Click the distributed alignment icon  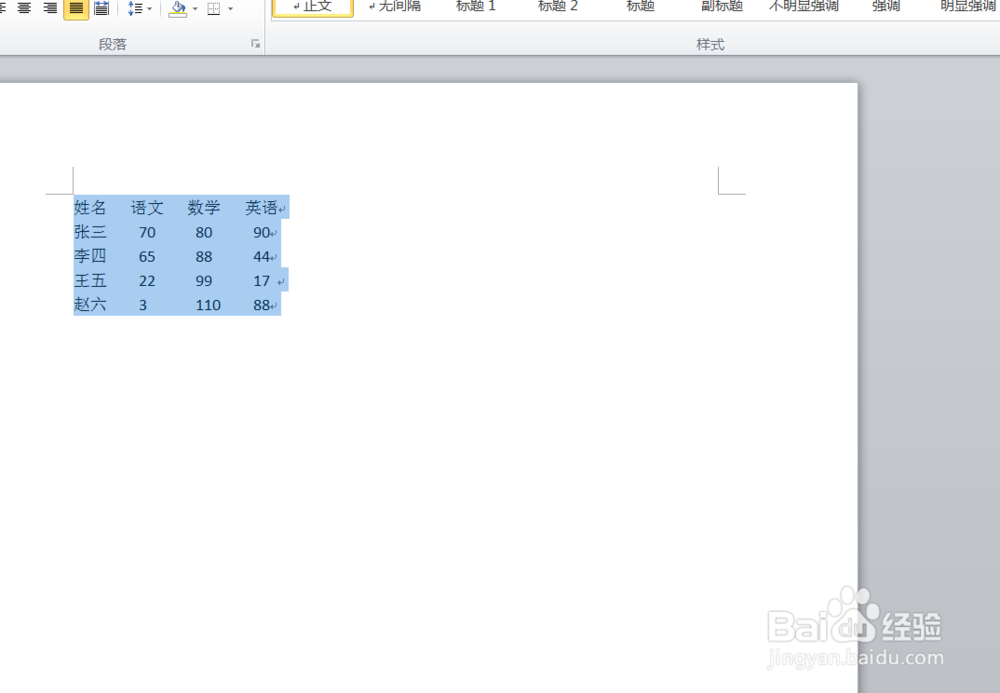101,8
